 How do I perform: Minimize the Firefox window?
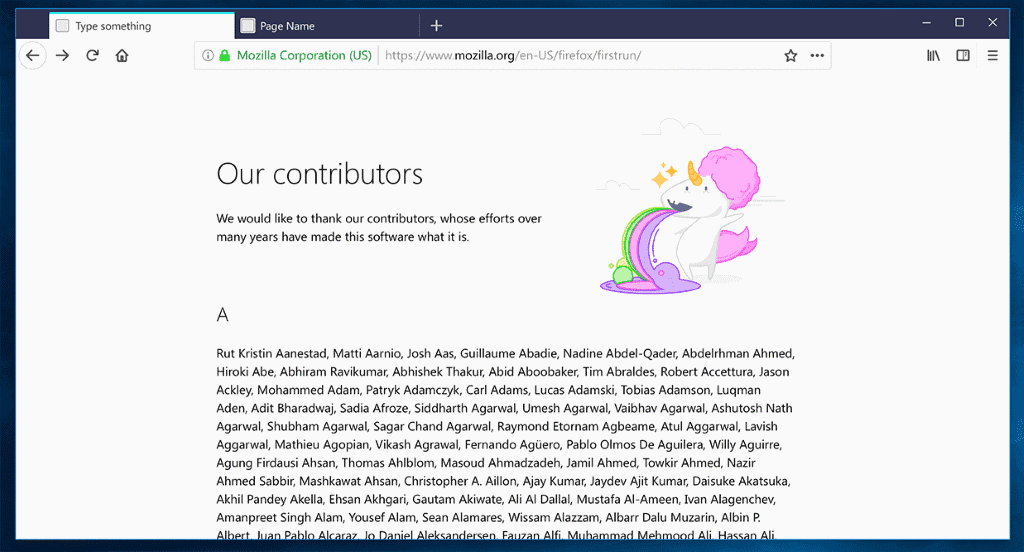pyautogui.click(x=926, y=23)
